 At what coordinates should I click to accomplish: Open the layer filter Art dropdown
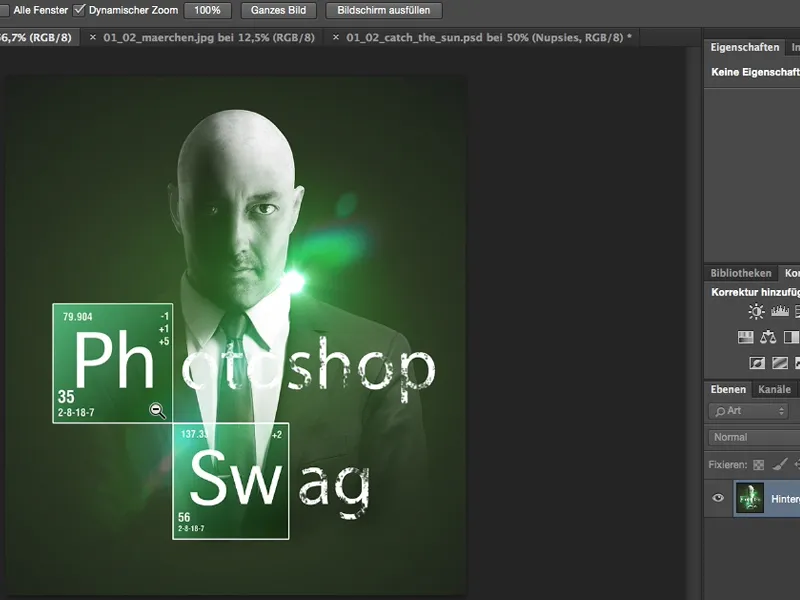(750, 411)
